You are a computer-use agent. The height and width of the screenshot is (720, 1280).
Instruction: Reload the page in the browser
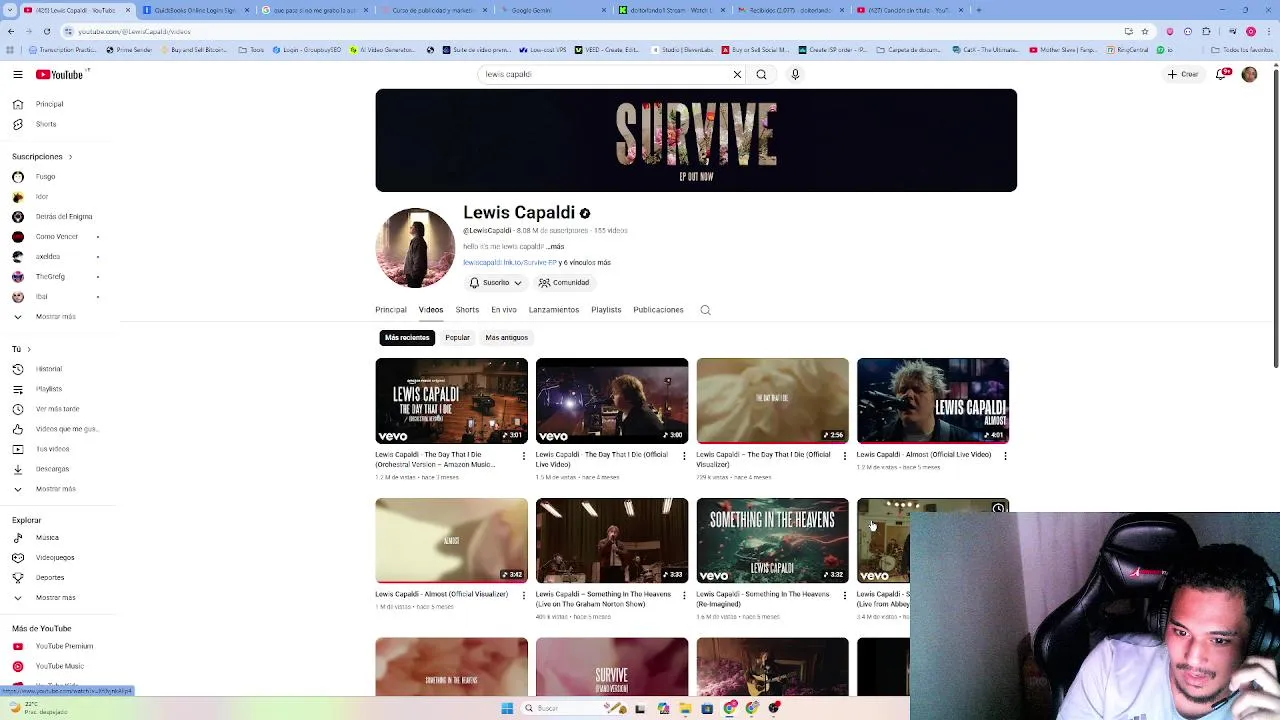(x=46, y=31)
